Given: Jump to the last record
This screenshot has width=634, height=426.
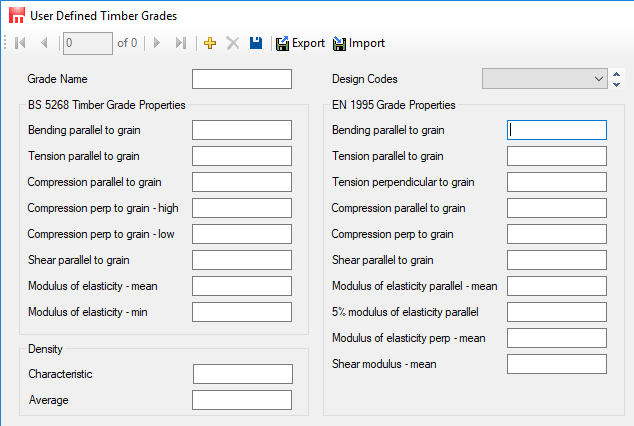Looking at the screenshot, I should coord(181,43).
